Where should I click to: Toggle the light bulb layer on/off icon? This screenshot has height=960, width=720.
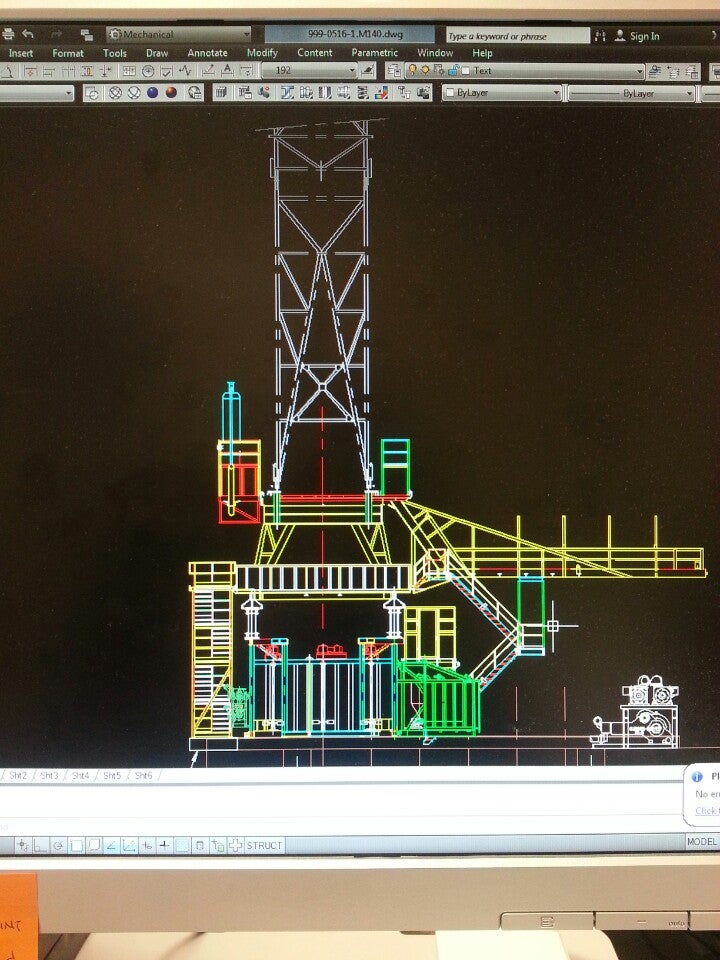click(412, 71)
